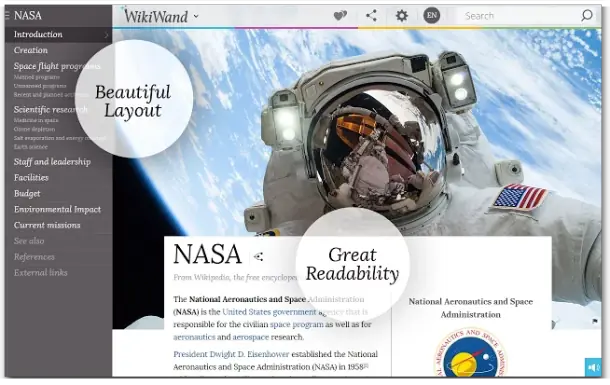Image resolution: width=610 pixels, height=385 pixels.
Task: Toggle sidebar menu icon beside NASA title
Action: [7, 15]
